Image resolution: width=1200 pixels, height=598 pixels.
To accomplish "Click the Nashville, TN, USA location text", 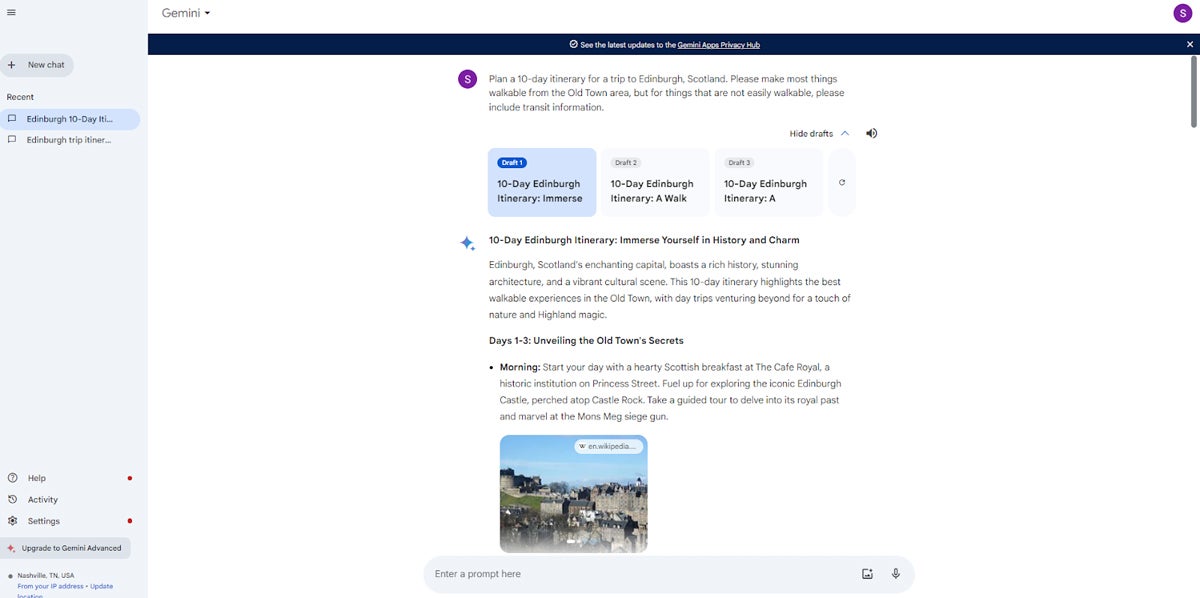I will 46,576.
